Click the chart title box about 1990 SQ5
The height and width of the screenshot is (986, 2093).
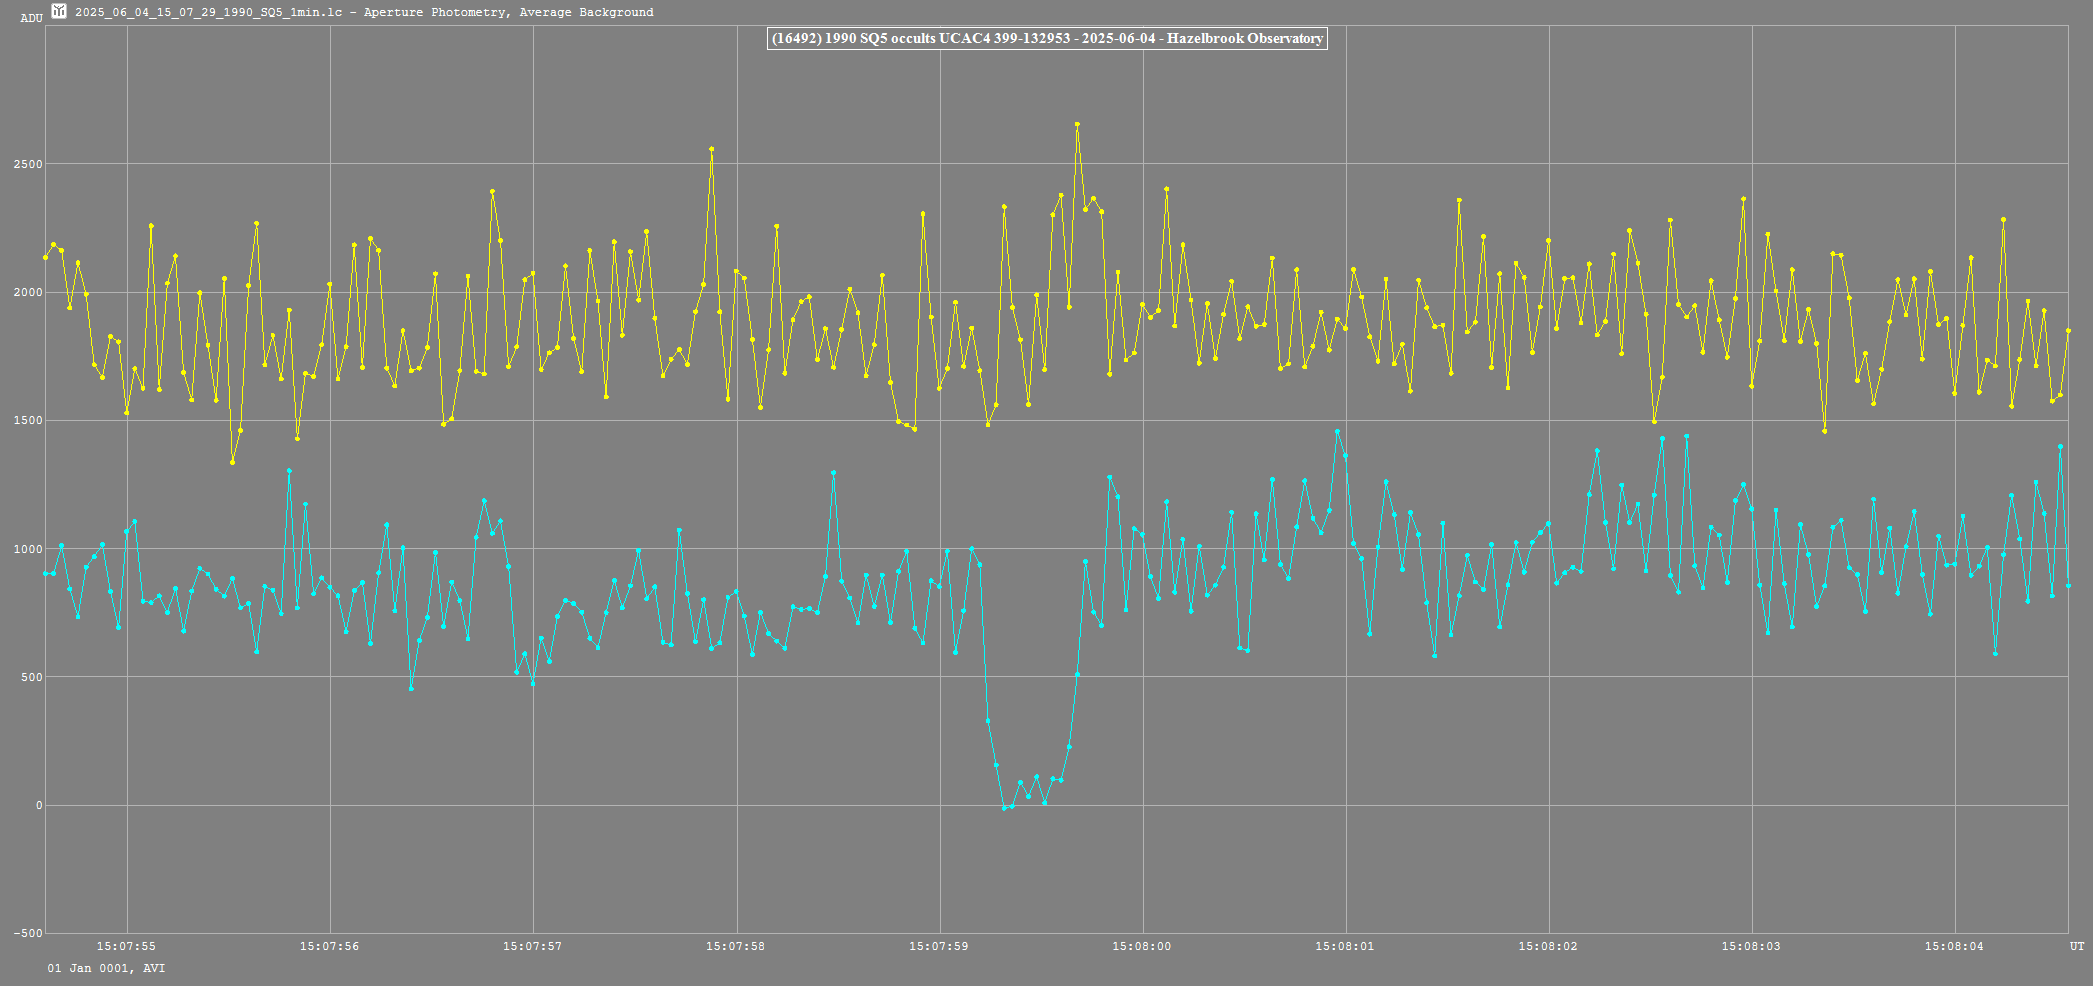tap(1047, 39)
